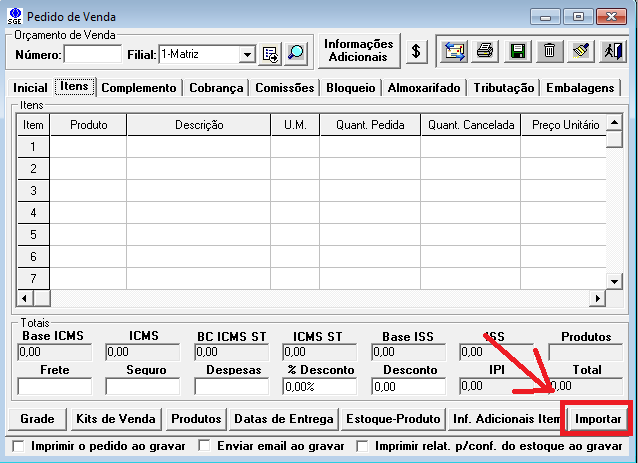Viewport: 638px width, 463px height.
Task: Open the Tributação tab
Action: point(504,88)
